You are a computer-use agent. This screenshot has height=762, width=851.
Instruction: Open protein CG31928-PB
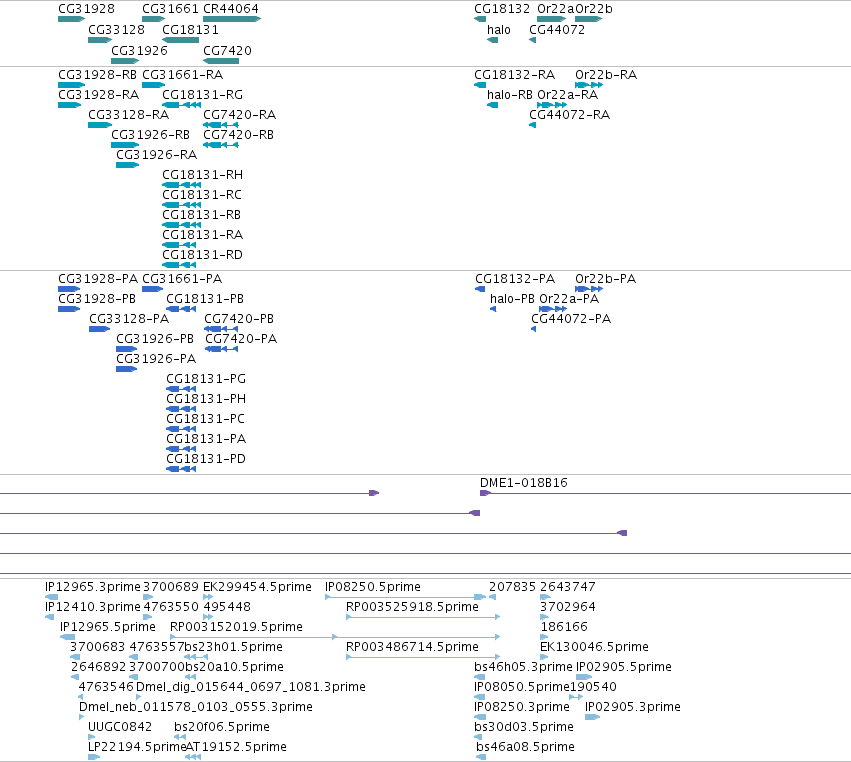pyautogui.click(x=97, y=299)
